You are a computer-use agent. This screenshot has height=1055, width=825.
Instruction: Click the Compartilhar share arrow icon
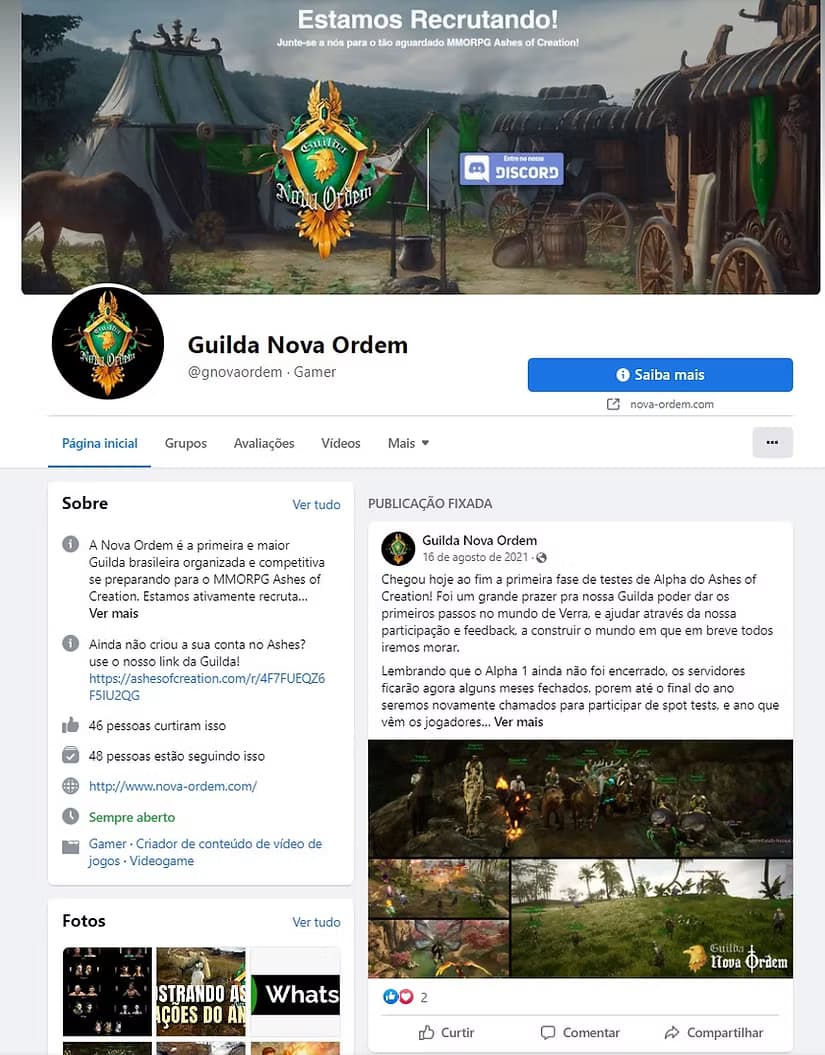click(672, 1032)
